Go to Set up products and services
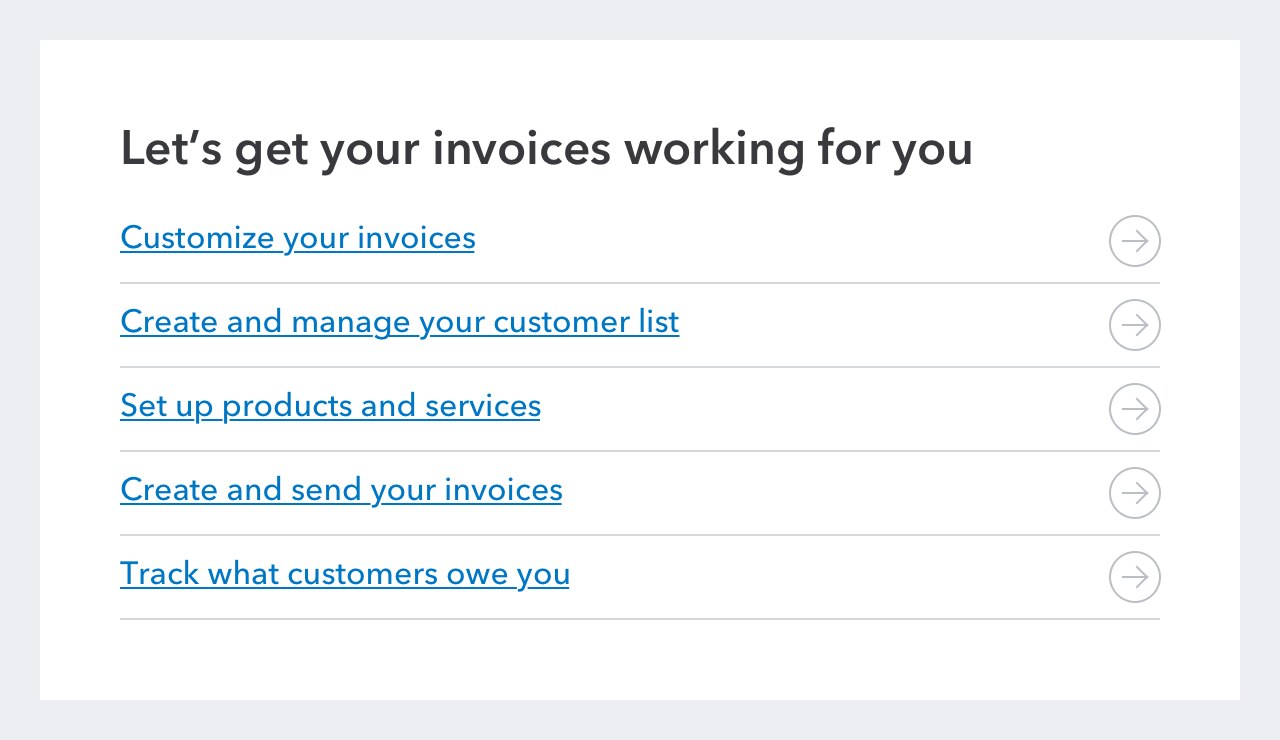This screenshot has width=1280, height=740. click(x=330, y=406)
